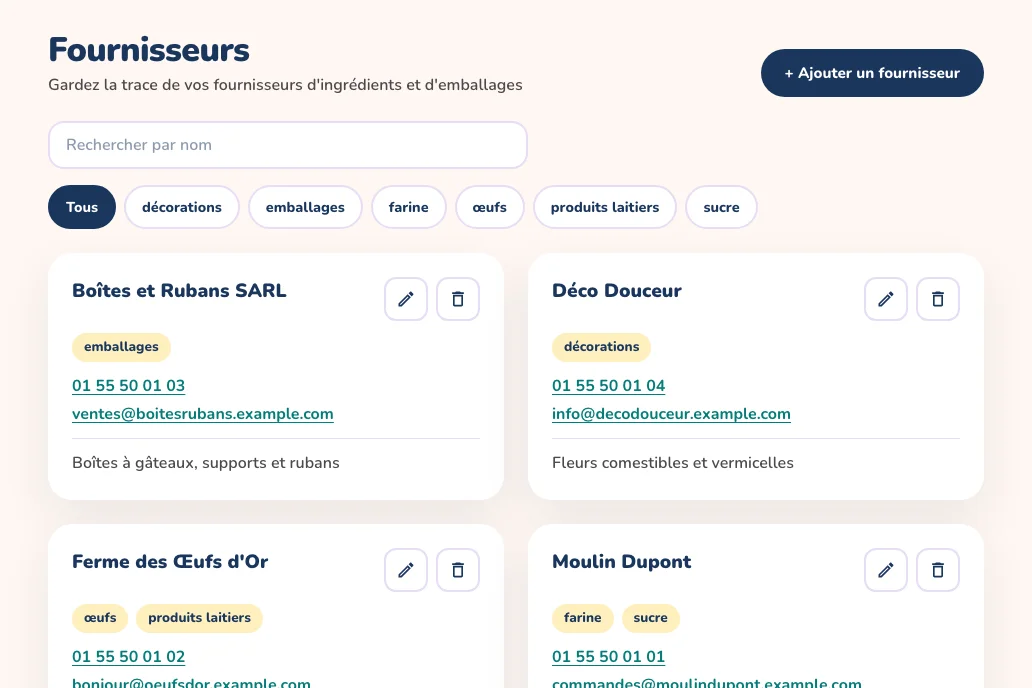Call 01 55 50 01 02

[x=128, y=657]
